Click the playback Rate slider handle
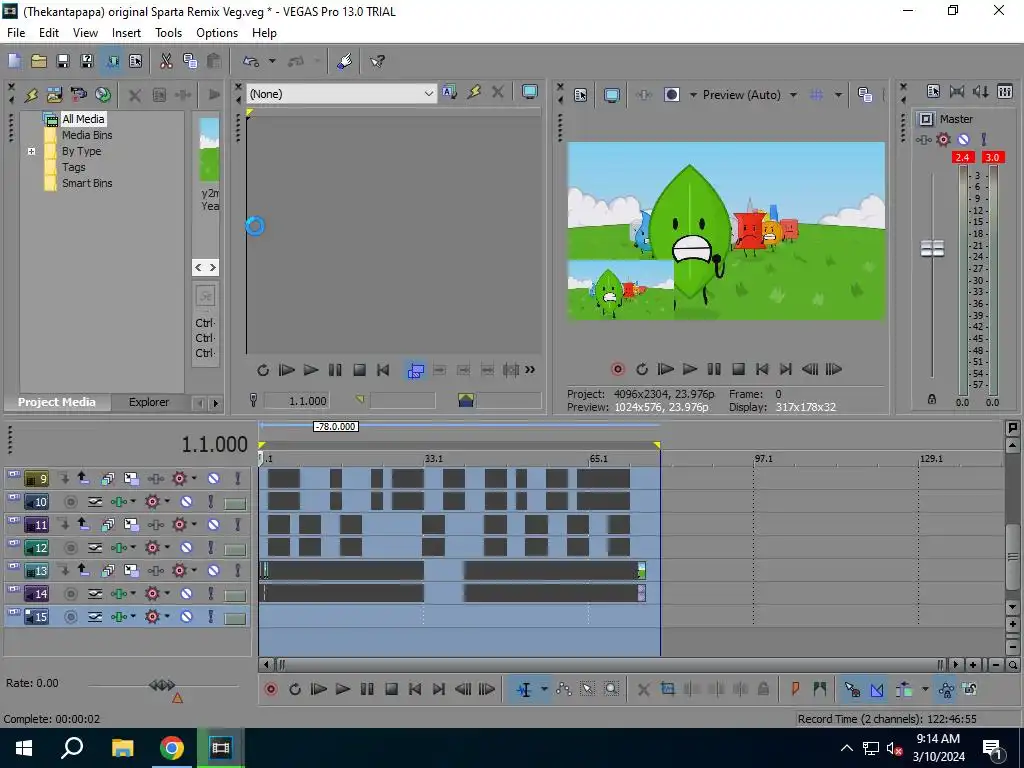The height and width of the screenshot is (768, 1024). pyautogui.click(x=162, y=685)
